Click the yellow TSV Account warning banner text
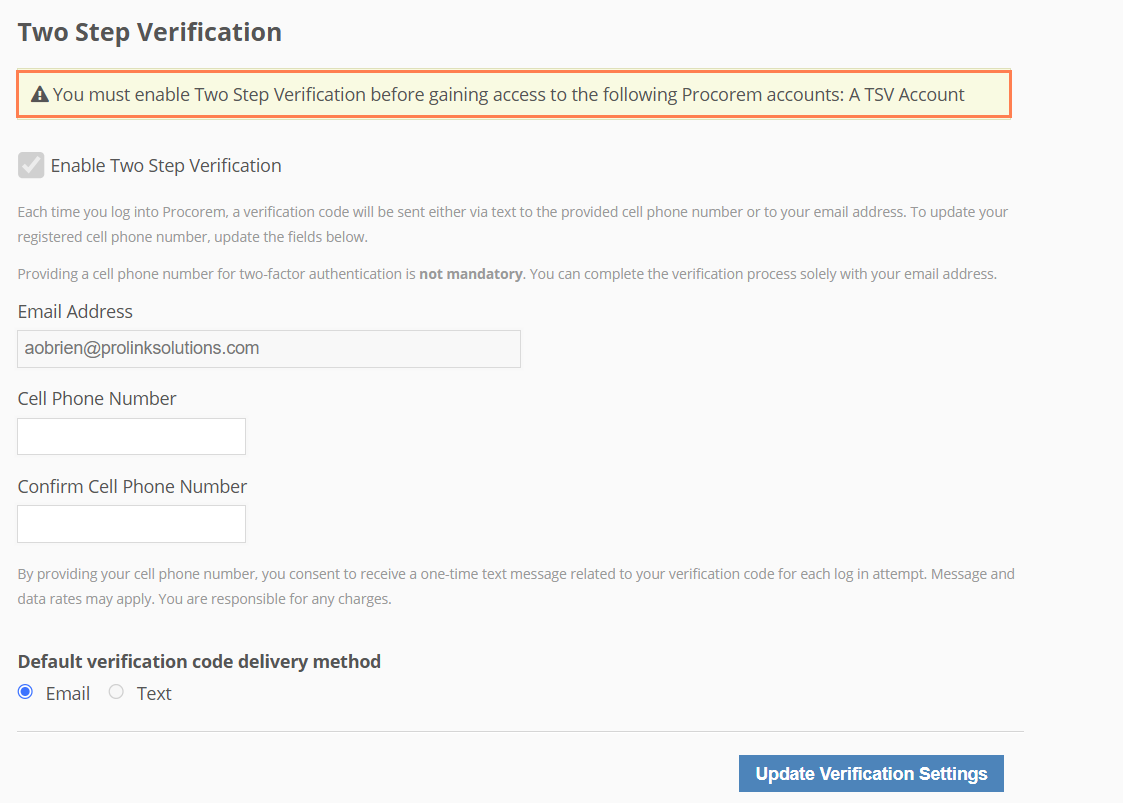Screen dimensions: 1123x803 click(x=508, y=95)
